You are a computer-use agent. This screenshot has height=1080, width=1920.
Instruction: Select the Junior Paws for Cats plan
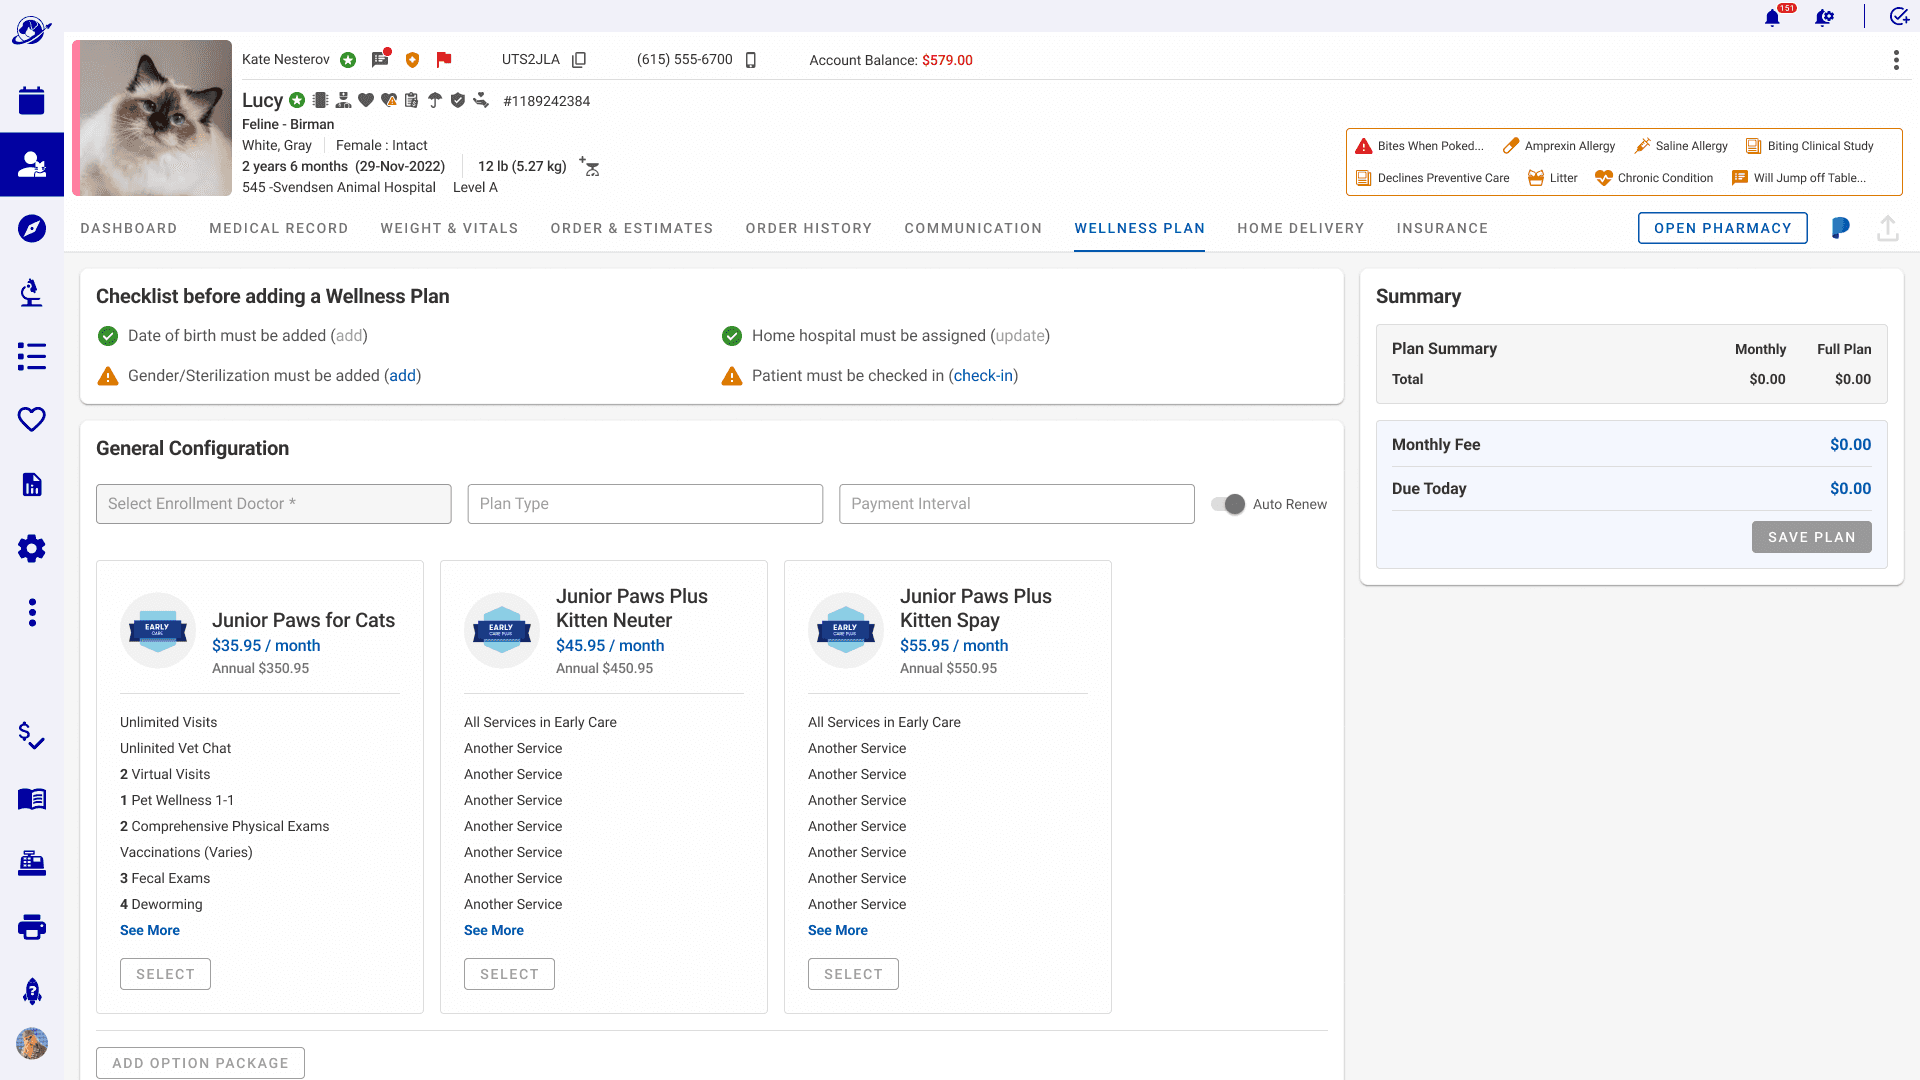(165, 974)
